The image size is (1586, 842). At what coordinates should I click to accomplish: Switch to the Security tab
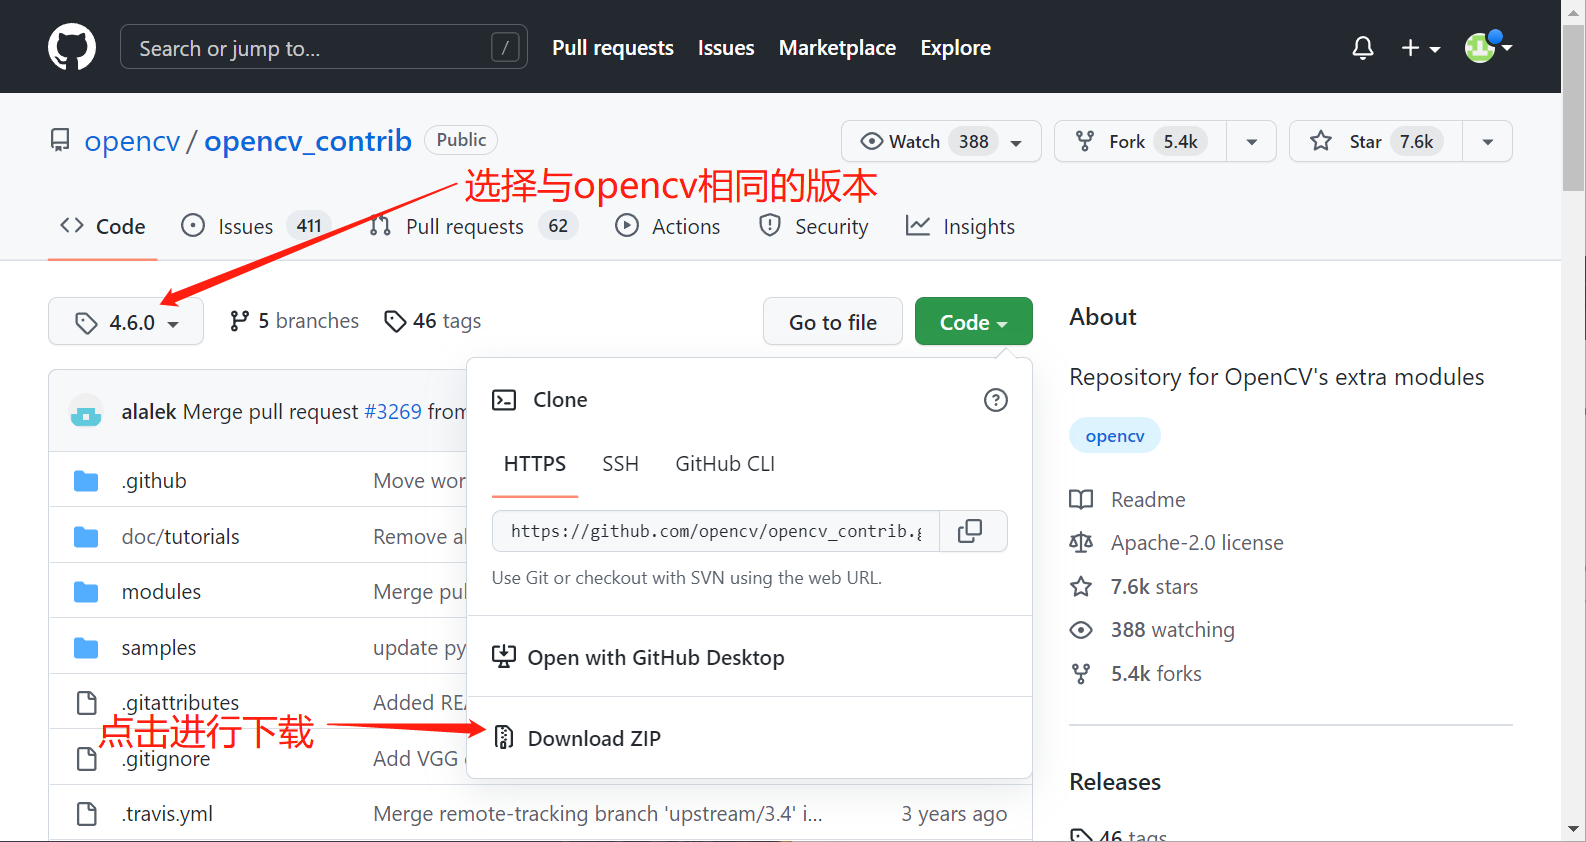[x=813, y=227]
